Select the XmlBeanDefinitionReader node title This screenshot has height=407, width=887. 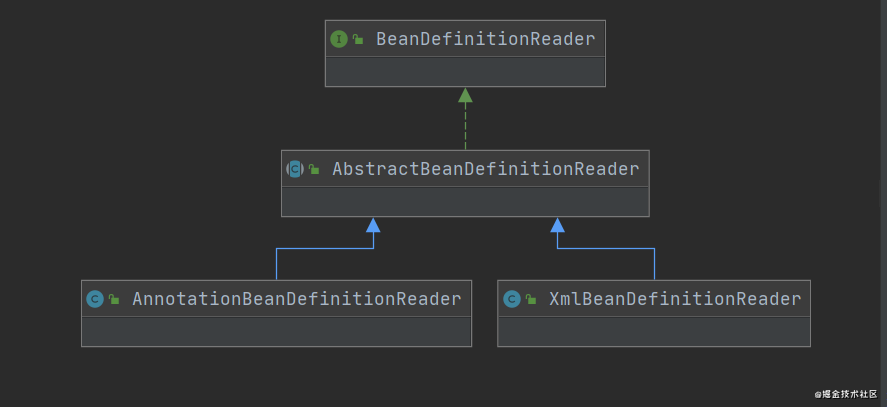[675, 299]
